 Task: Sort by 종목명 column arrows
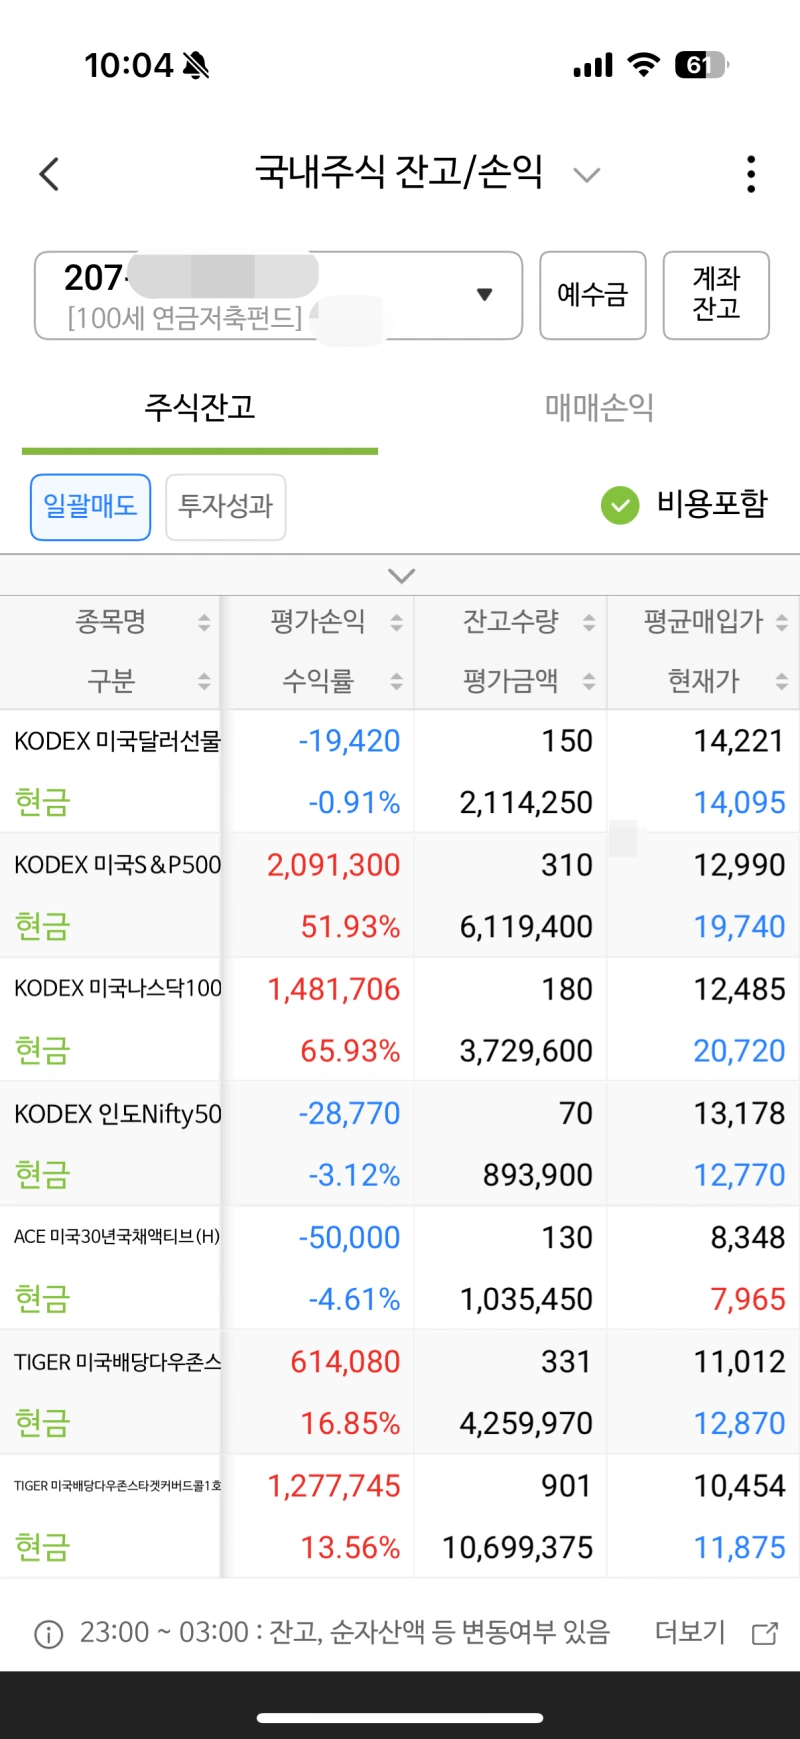point(204,623)
